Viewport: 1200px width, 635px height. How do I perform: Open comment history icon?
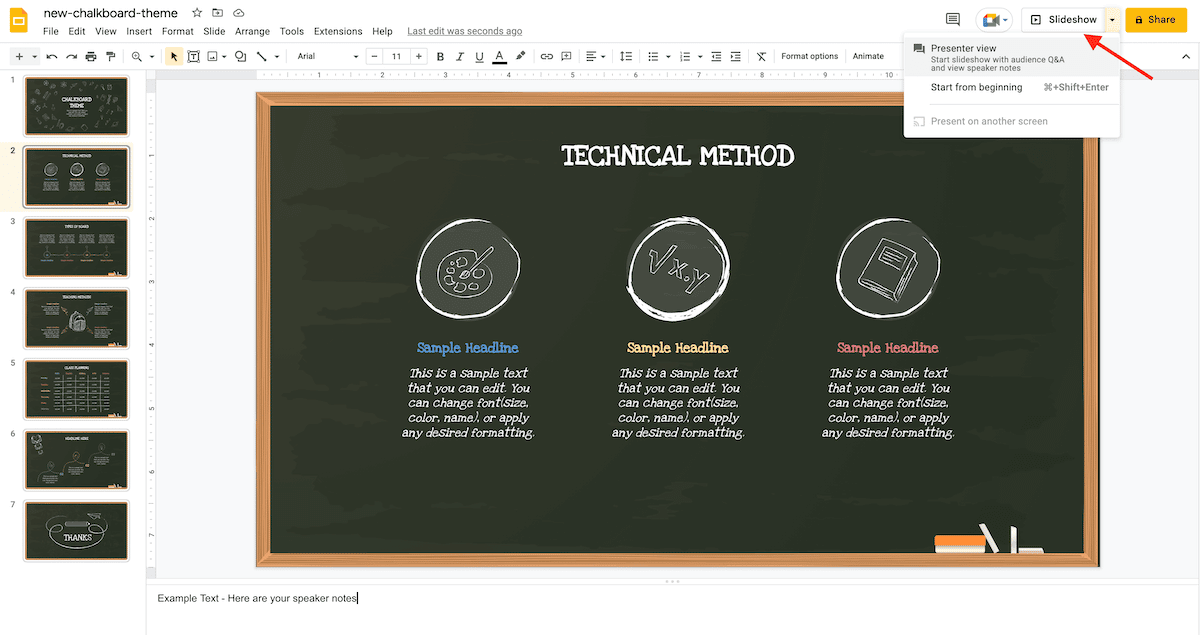(952, 20)
